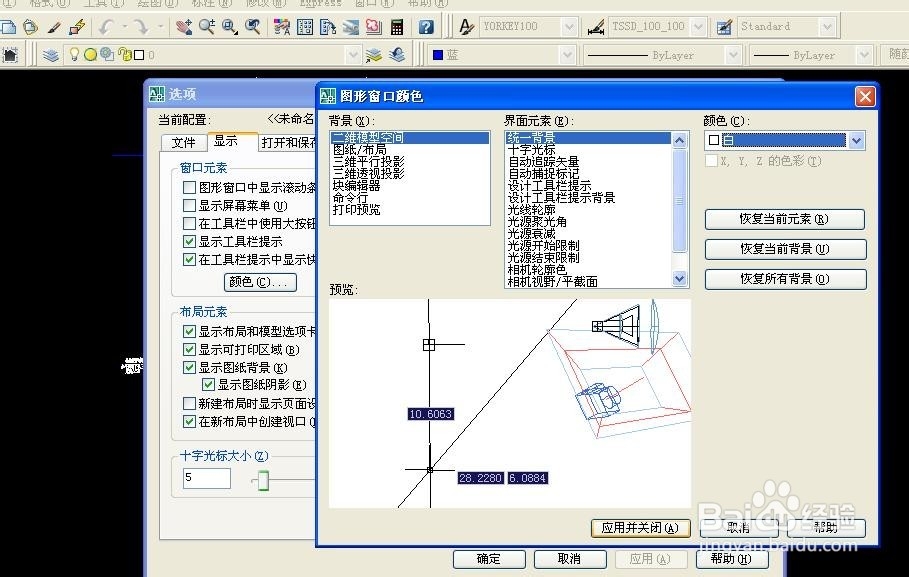The height and width of the screenshot is (577, 909).
Task: Open the QuickCalc calculator icon
Action: [397, 27]
